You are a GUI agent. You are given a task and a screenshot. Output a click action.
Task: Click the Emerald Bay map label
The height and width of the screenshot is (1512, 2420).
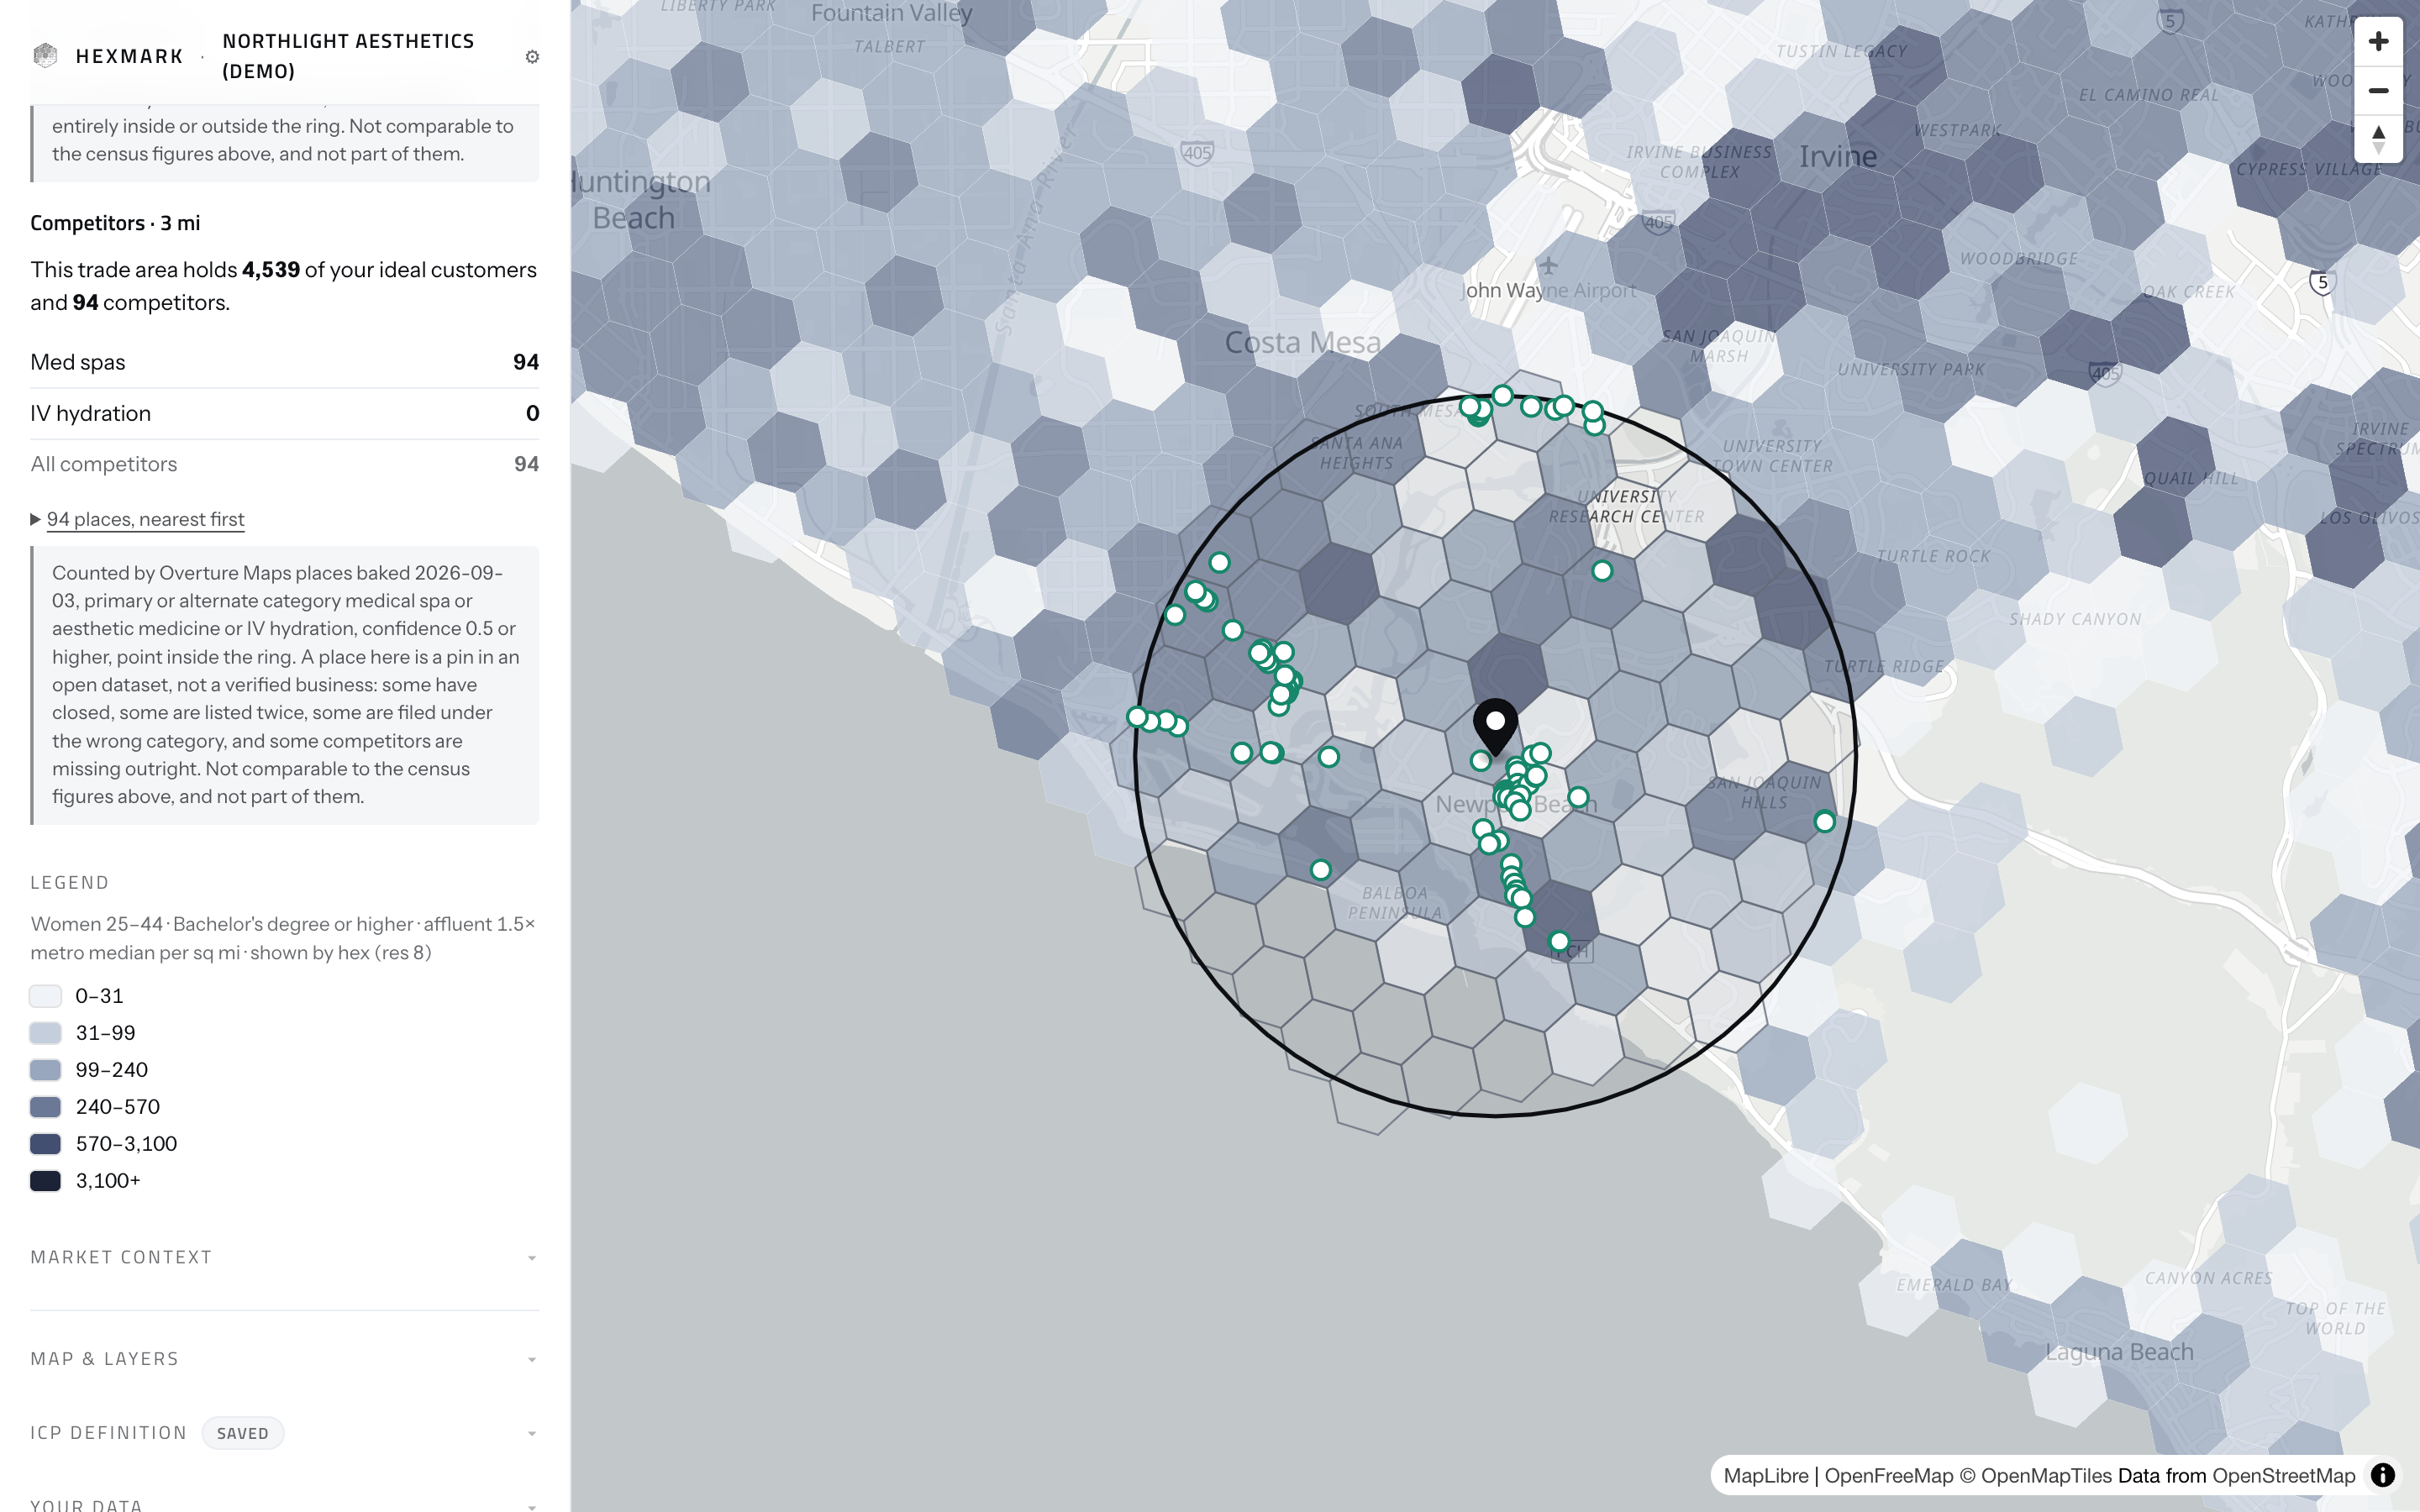(x=1954, y=1285)
